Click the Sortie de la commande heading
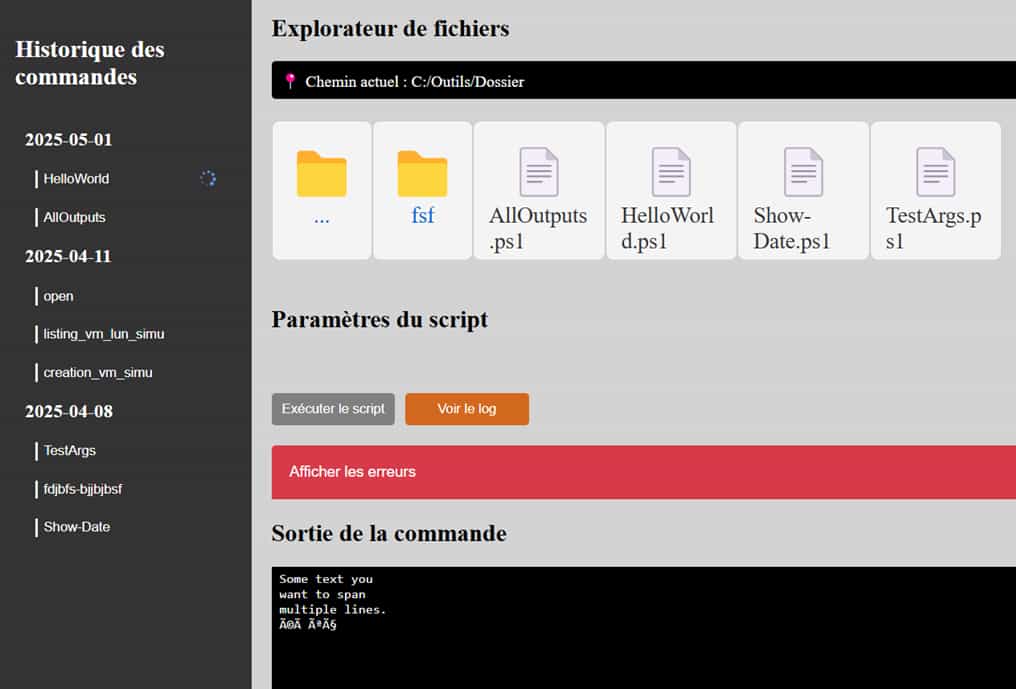Screen dimensions: 1016x689 click(389, 533)
